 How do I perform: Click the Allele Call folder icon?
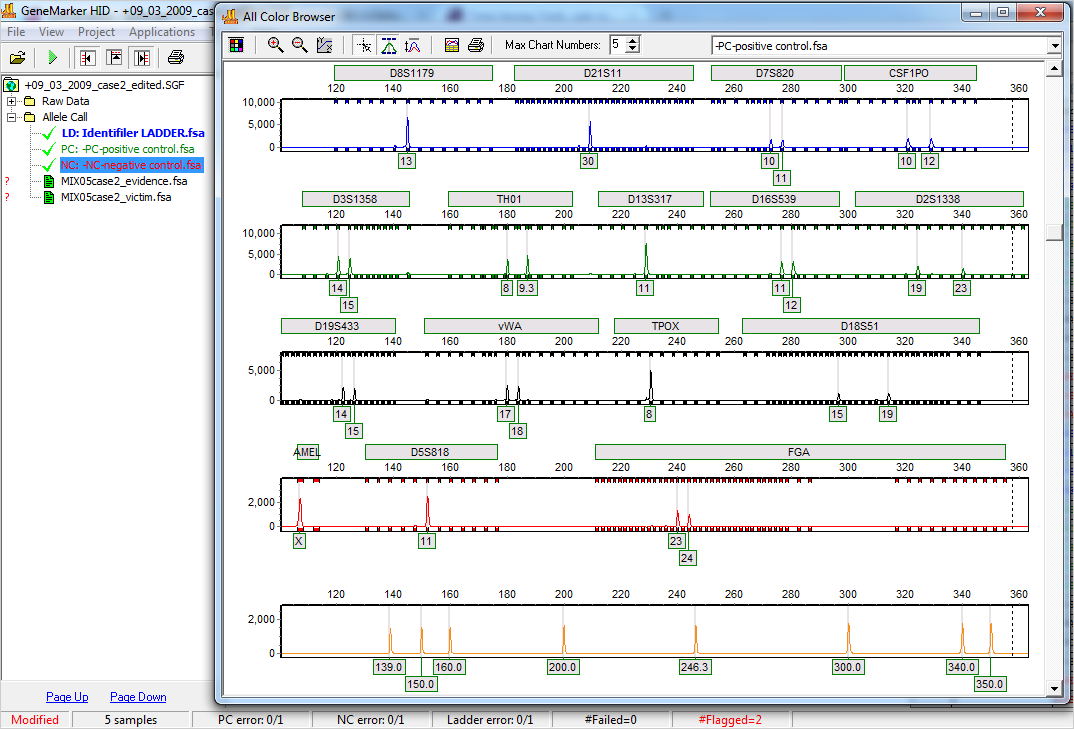point(29,117)
